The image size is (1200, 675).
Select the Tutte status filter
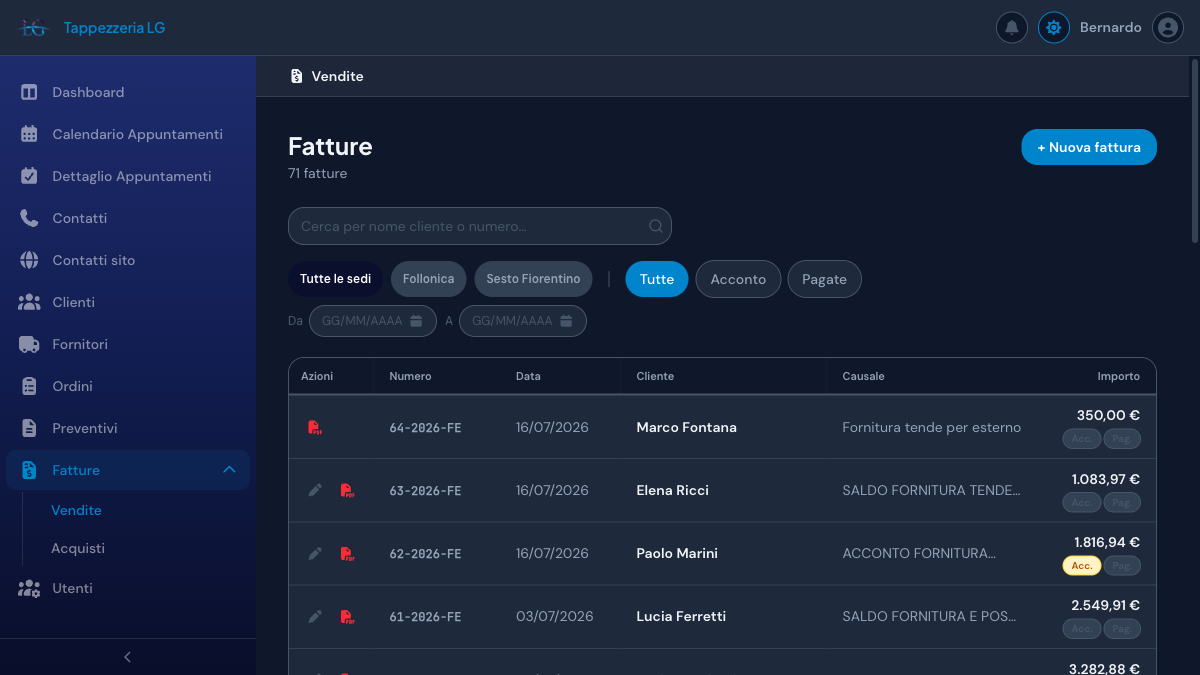pyautogui.click(x=657, y=279)
